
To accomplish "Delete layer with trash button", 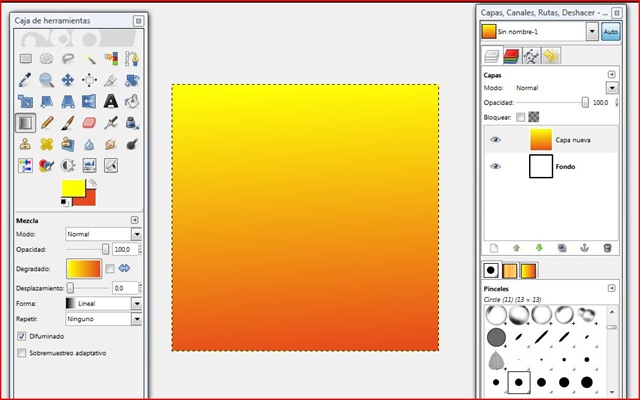I will point(607,248).
